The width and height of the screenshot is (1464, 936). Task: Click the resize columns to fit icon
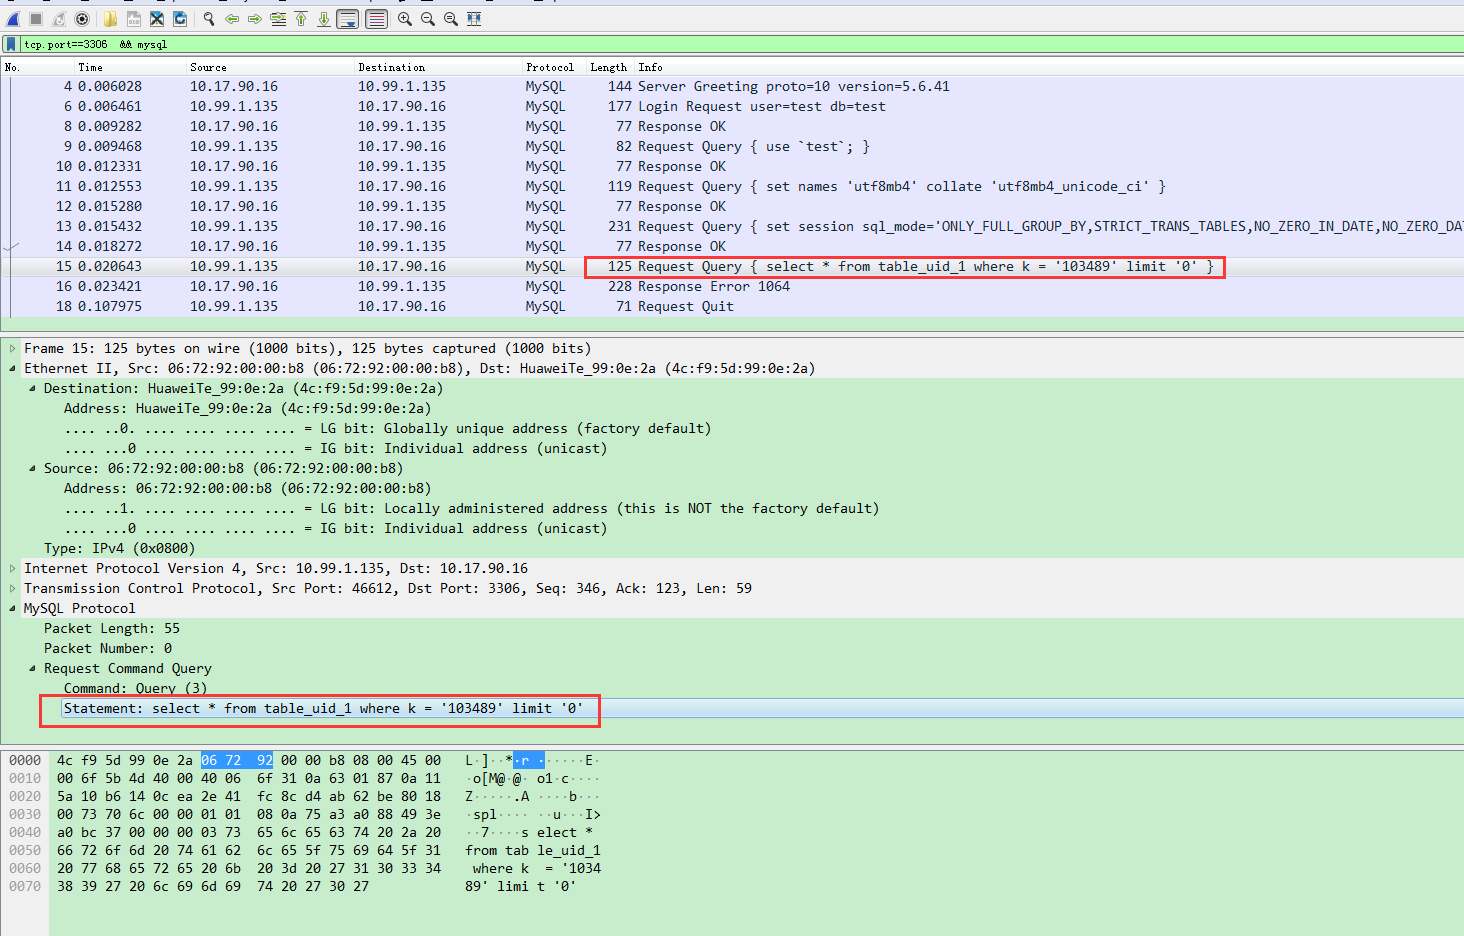474,19
